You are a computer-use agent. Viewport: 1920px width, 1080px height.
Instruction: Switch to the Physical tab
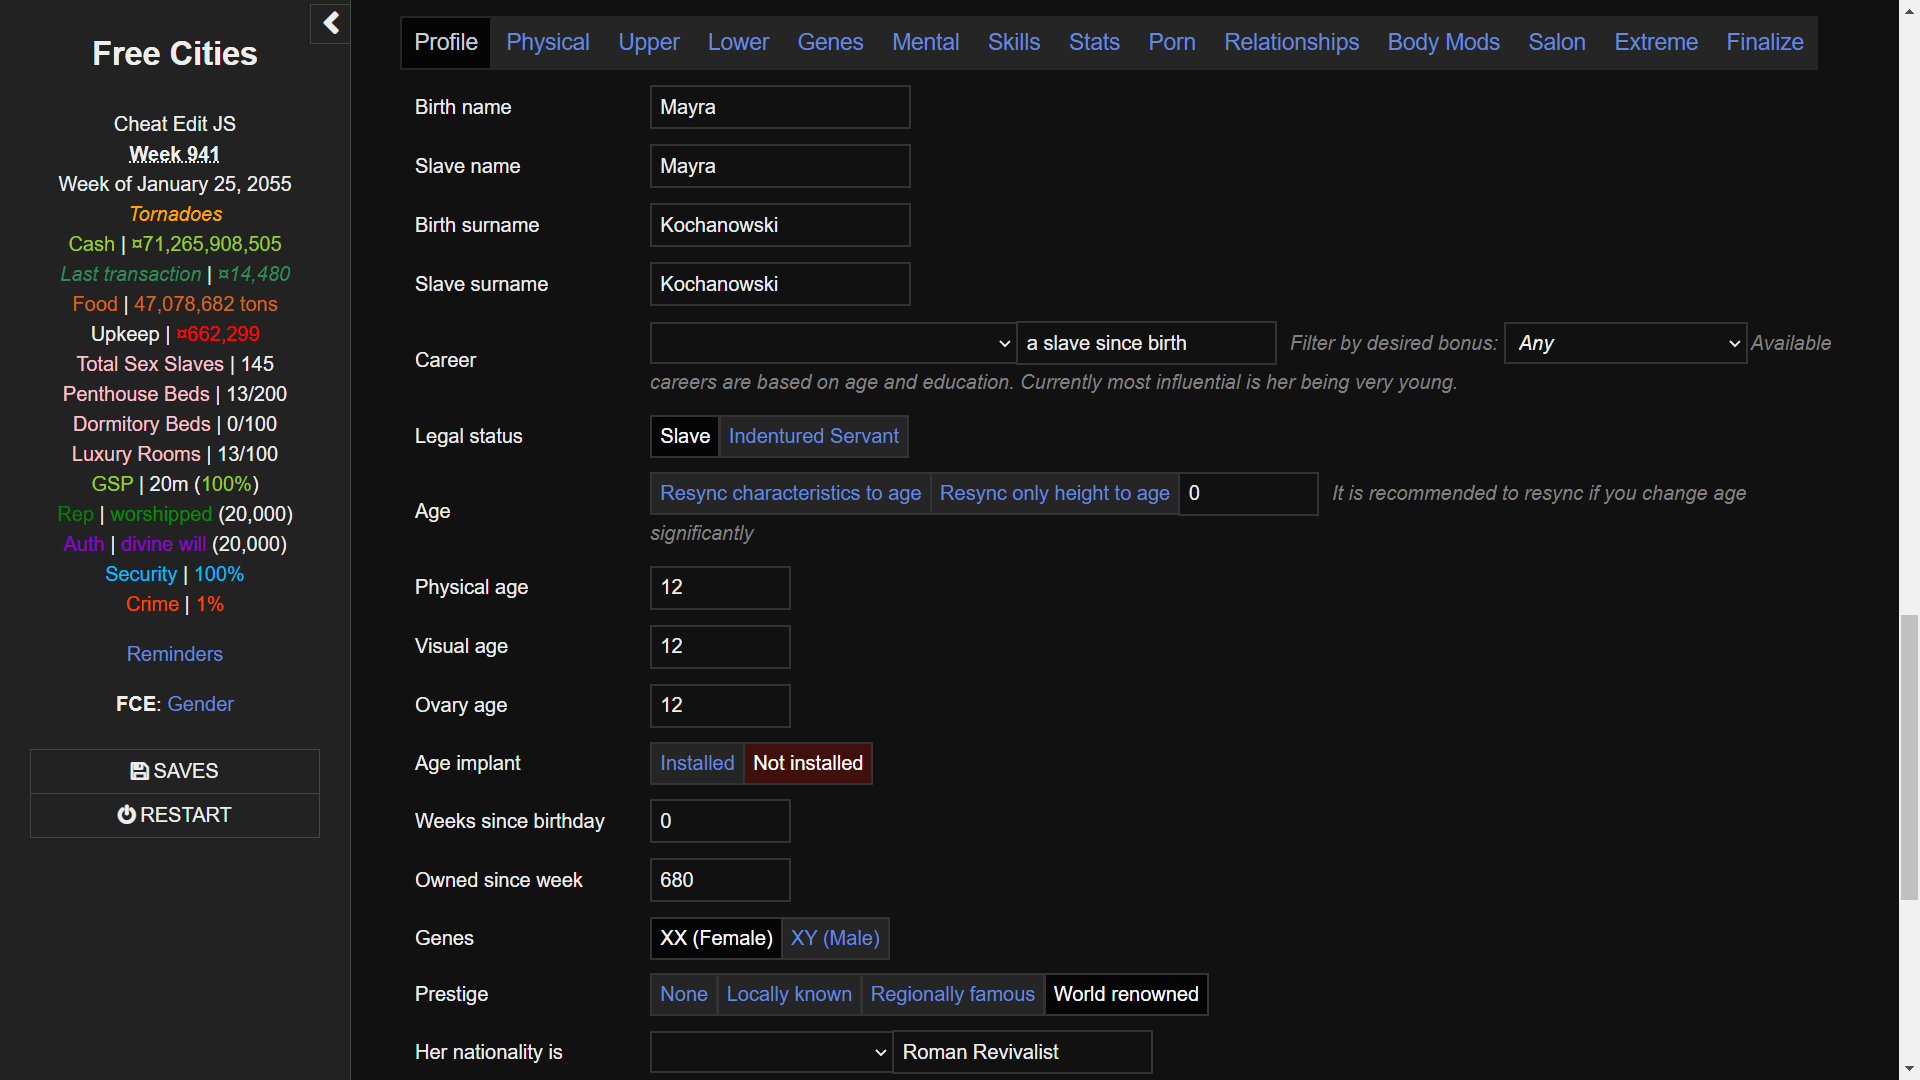[x=548, y=42]
